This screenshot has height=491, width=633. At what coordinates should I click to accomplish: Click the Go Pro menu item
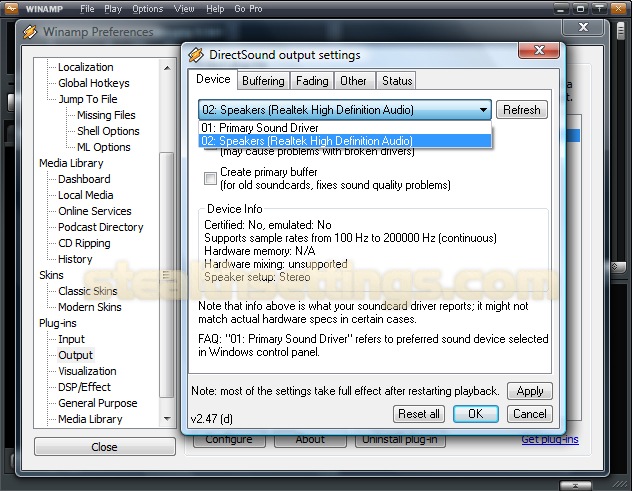click(x=248, y=8)
